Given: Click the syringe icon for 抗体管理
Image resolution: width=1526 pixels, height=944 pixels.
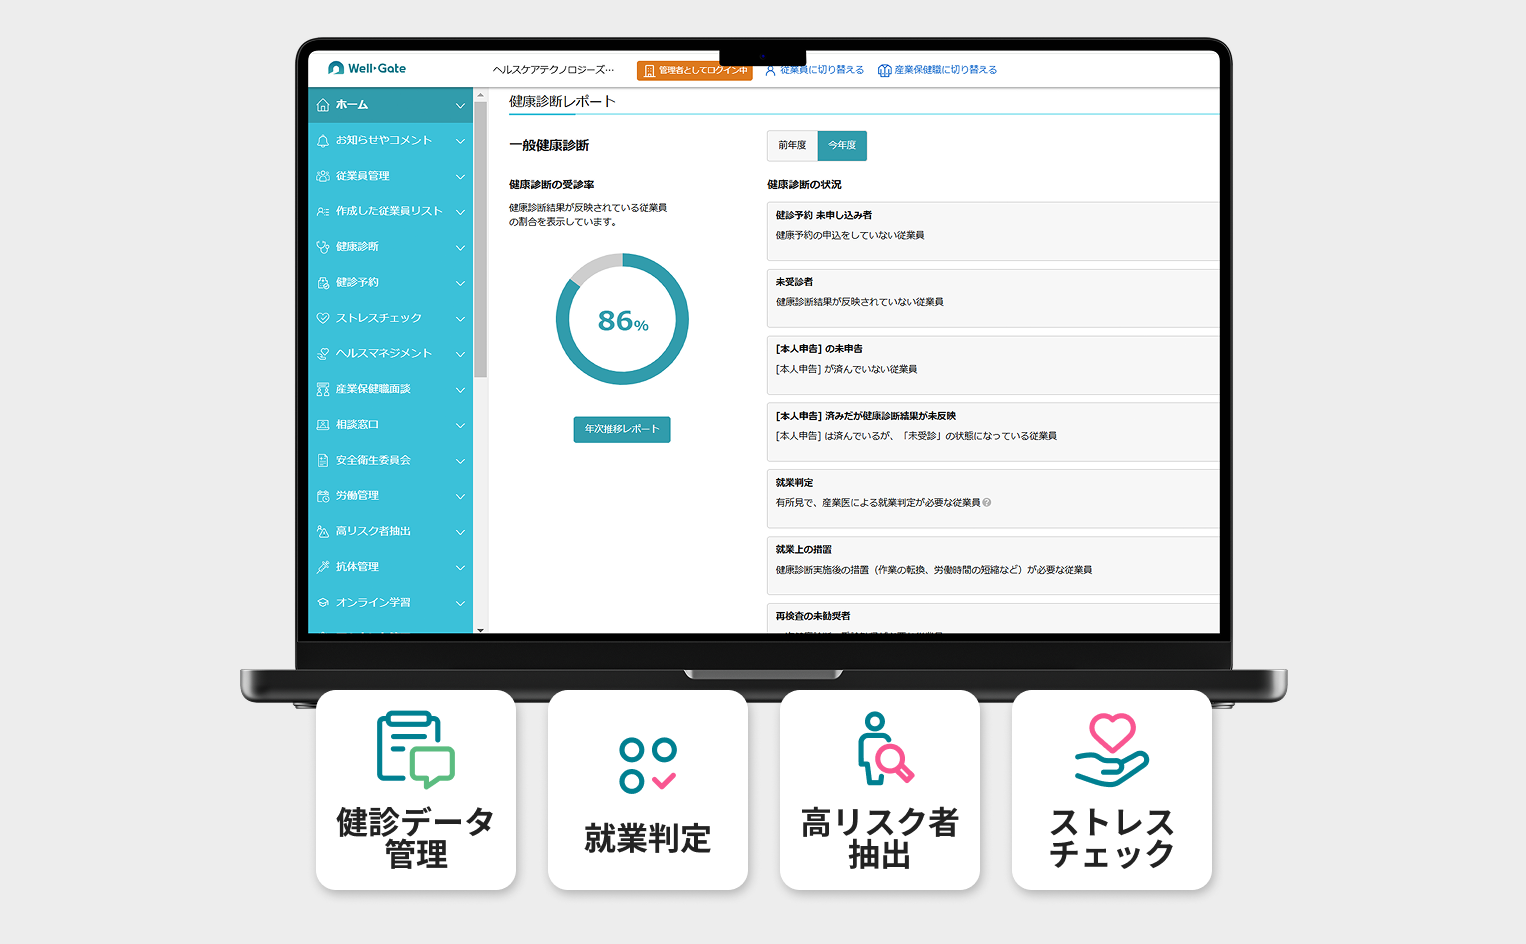Looking at the screenshot, I should point(323,567).
